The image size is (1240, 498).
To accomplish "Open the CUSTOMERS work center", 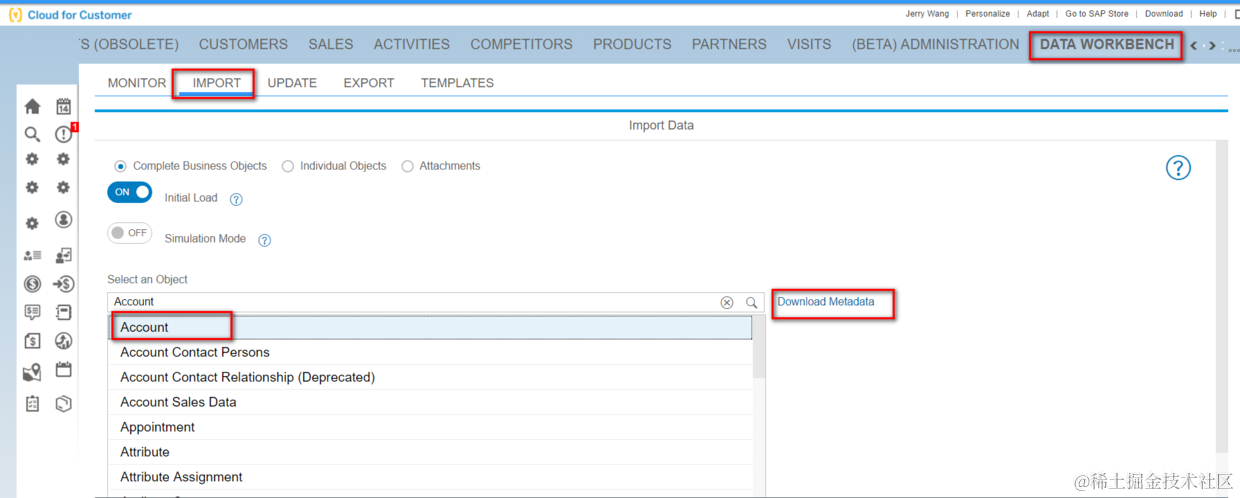I will point(243,44).
